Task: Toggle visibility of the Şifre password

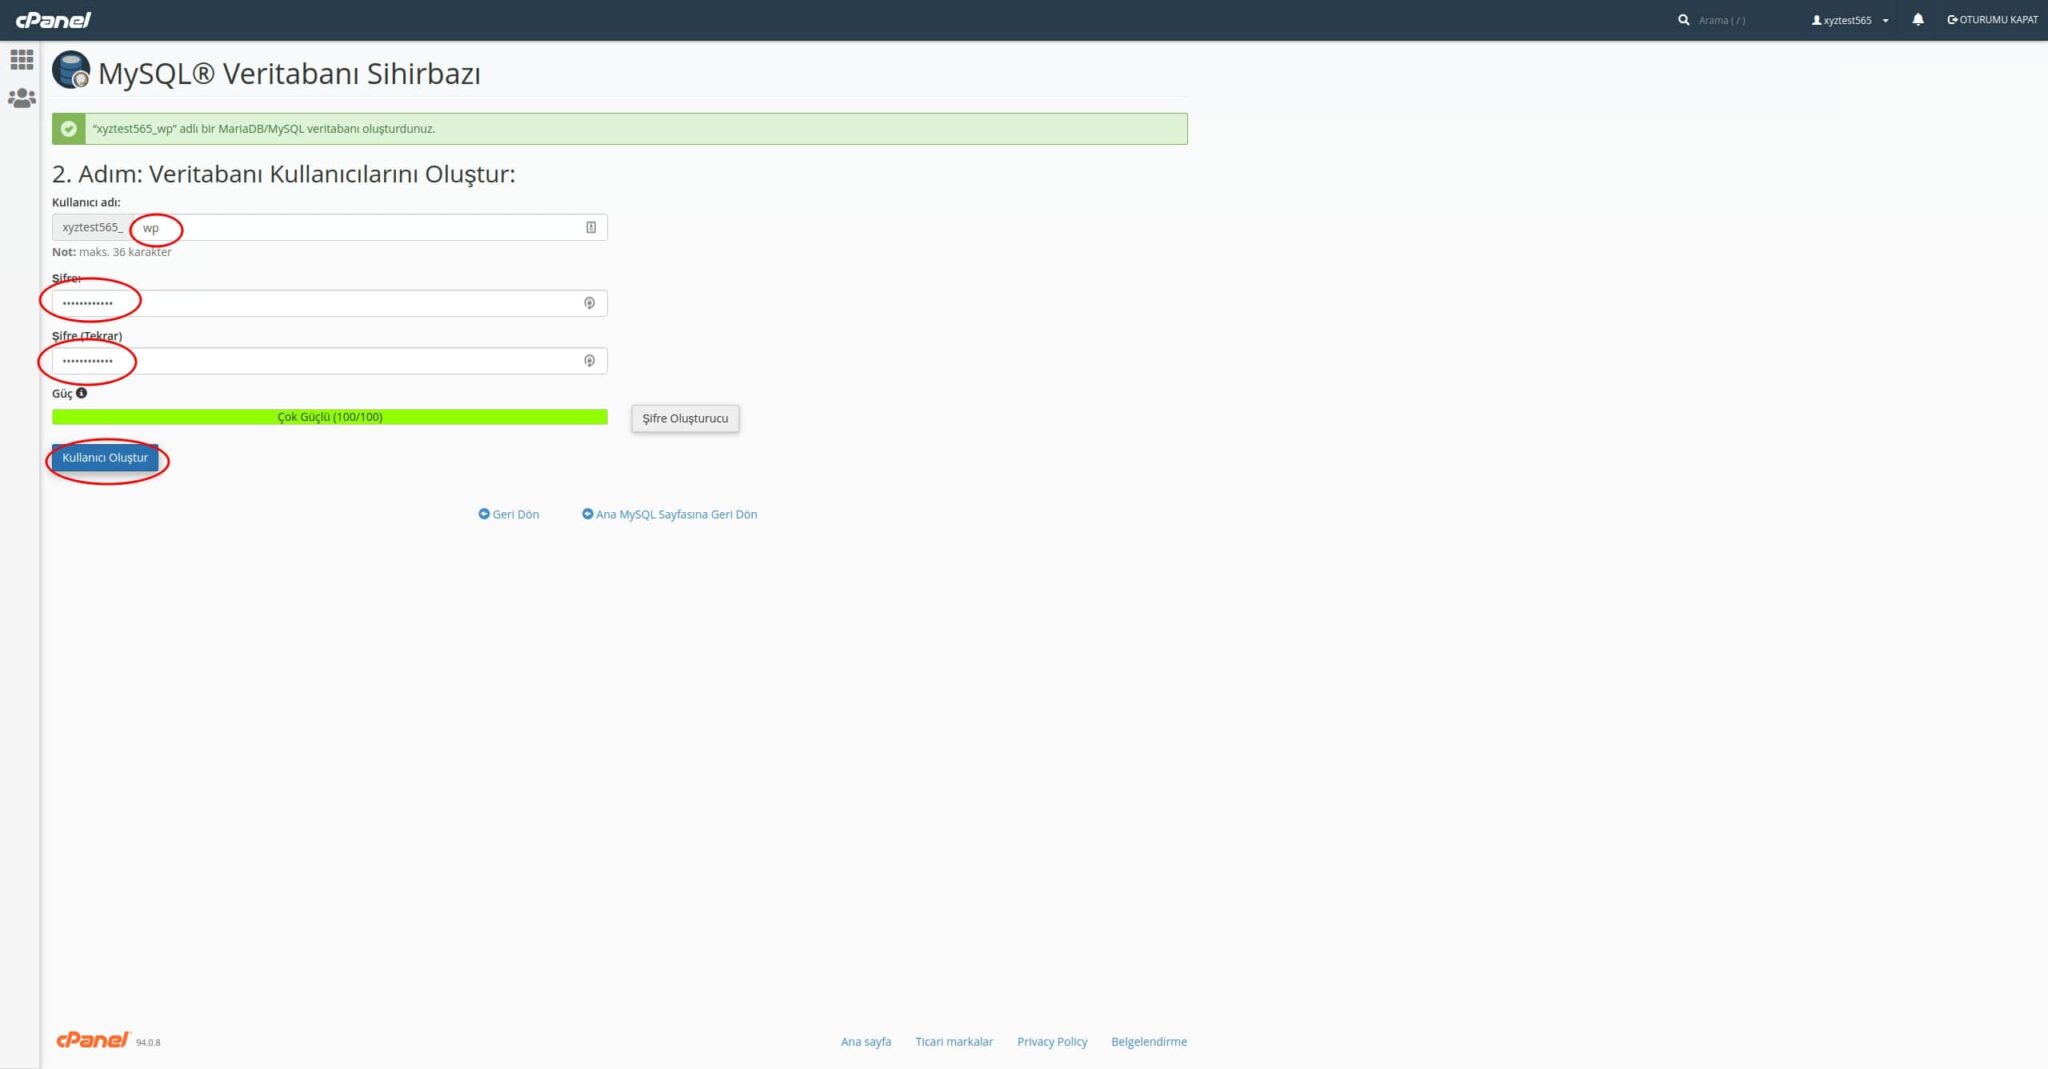Action: [589, 303]
